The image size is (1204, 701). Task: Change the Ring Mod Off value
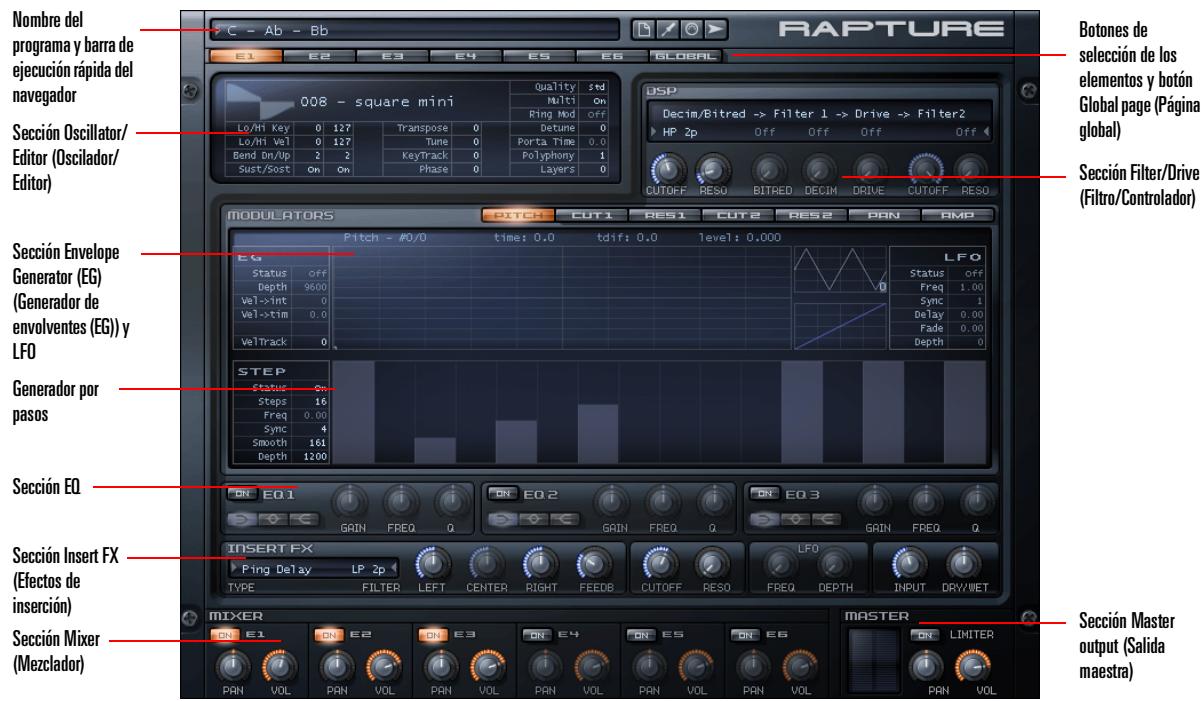[x=597, y=113]
